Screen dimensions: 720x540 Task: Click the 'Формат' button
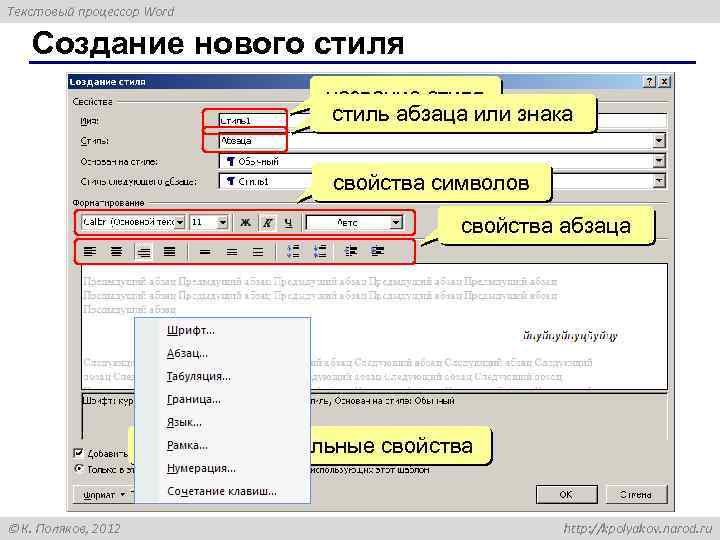click(x=103, y=495)
